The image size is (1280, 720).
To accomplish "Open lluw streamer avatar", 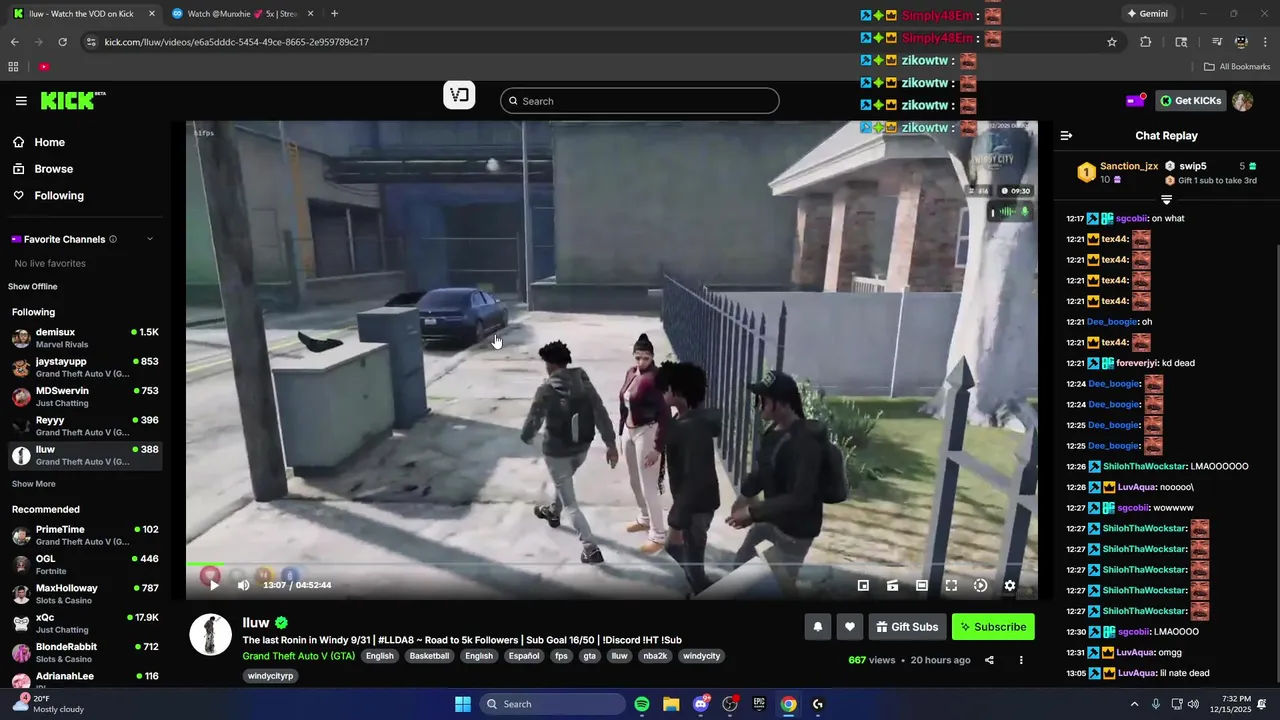I will coord(211,635).
